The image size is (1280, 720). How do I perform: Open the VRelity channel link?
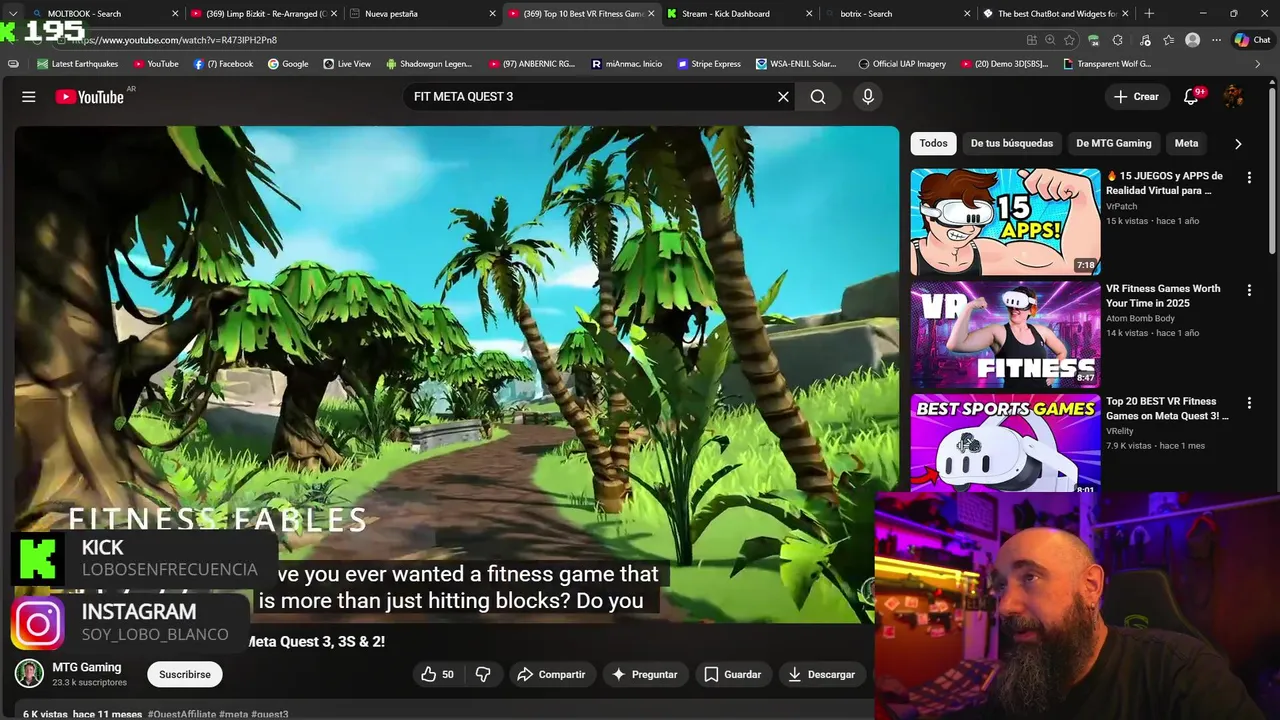click(x=1120, y=431)
